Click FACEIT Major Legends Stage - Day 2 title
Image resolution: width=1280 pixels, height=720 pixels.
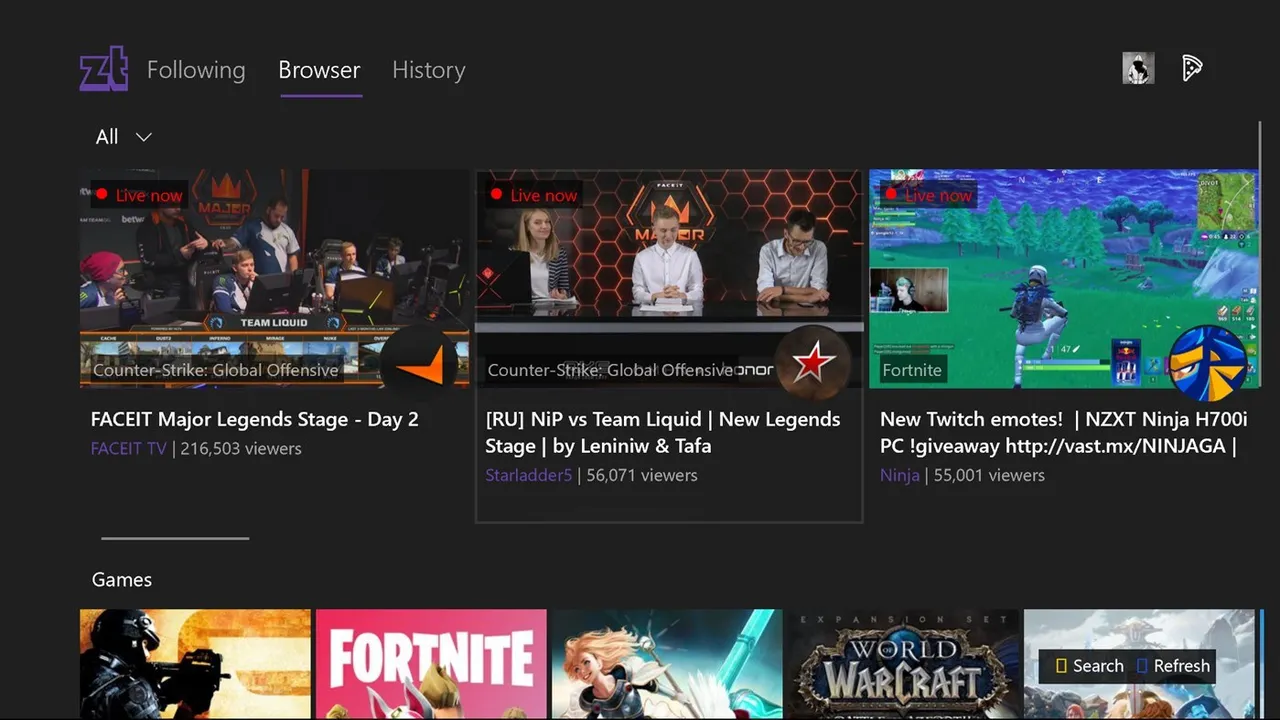pos(255,420)
